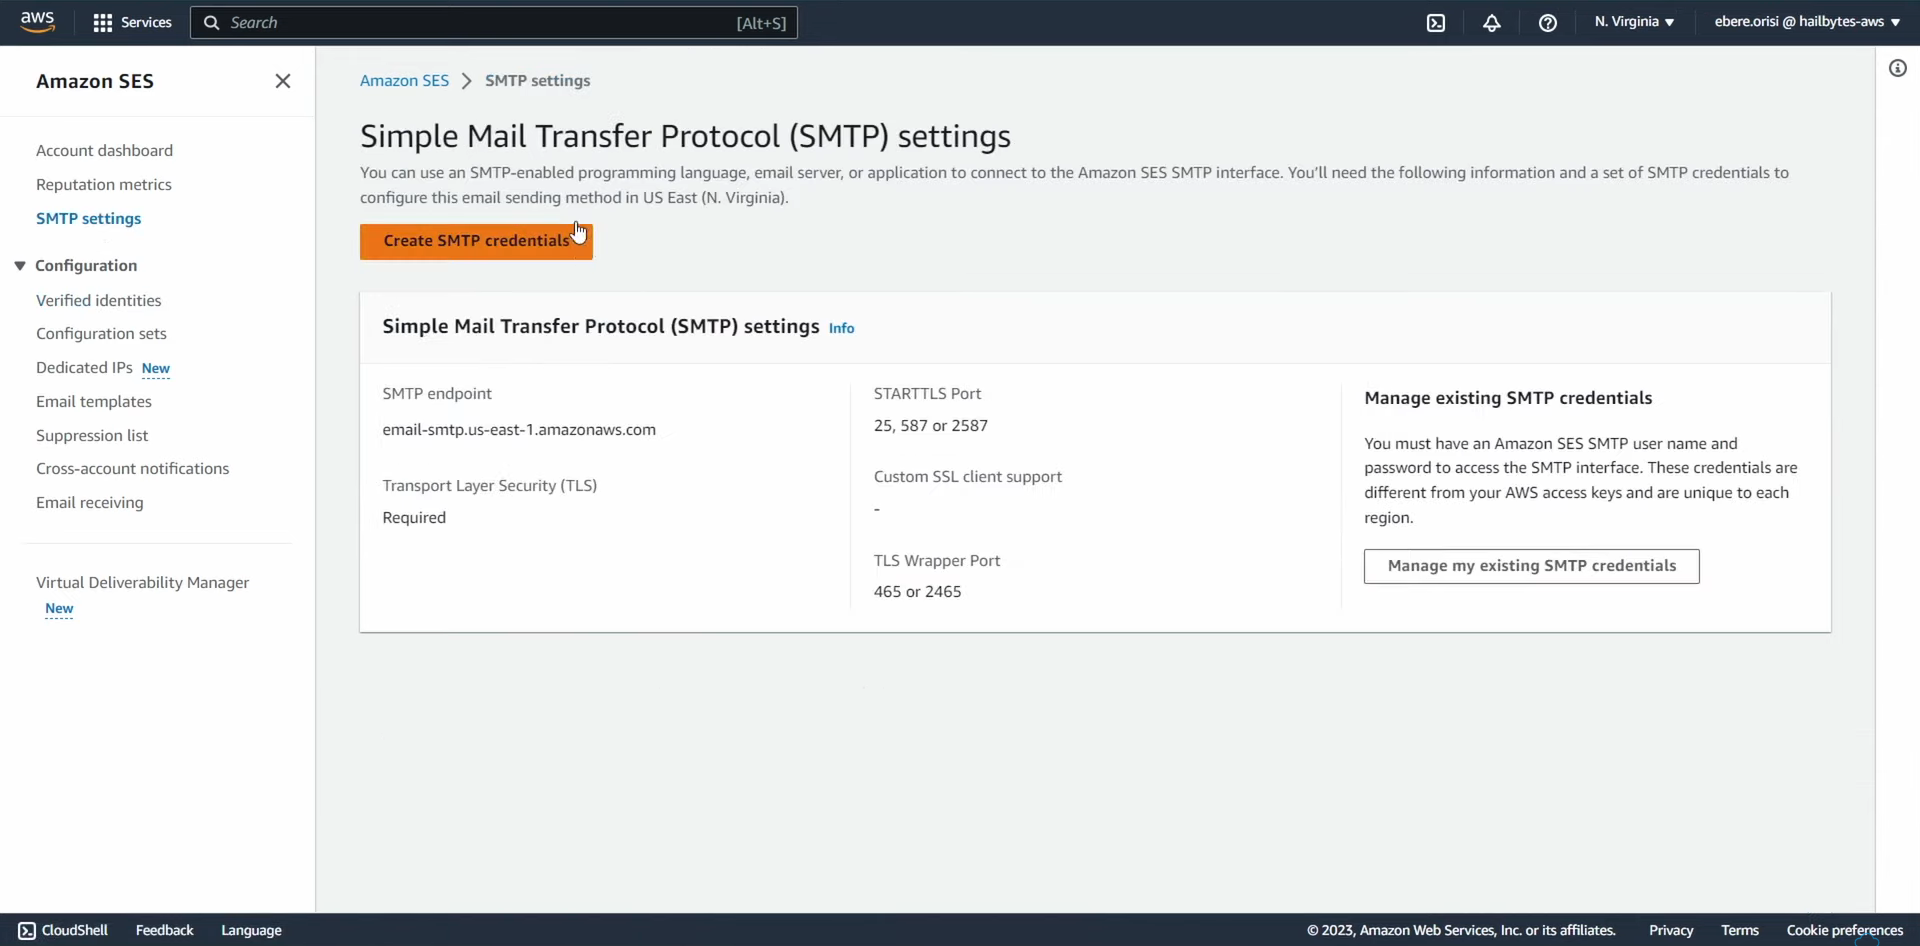The width and height of the screenshot is (1920, 946).
Task: Expand the N. Virginia region dropdown
Action: click(x=1634, y=22)
